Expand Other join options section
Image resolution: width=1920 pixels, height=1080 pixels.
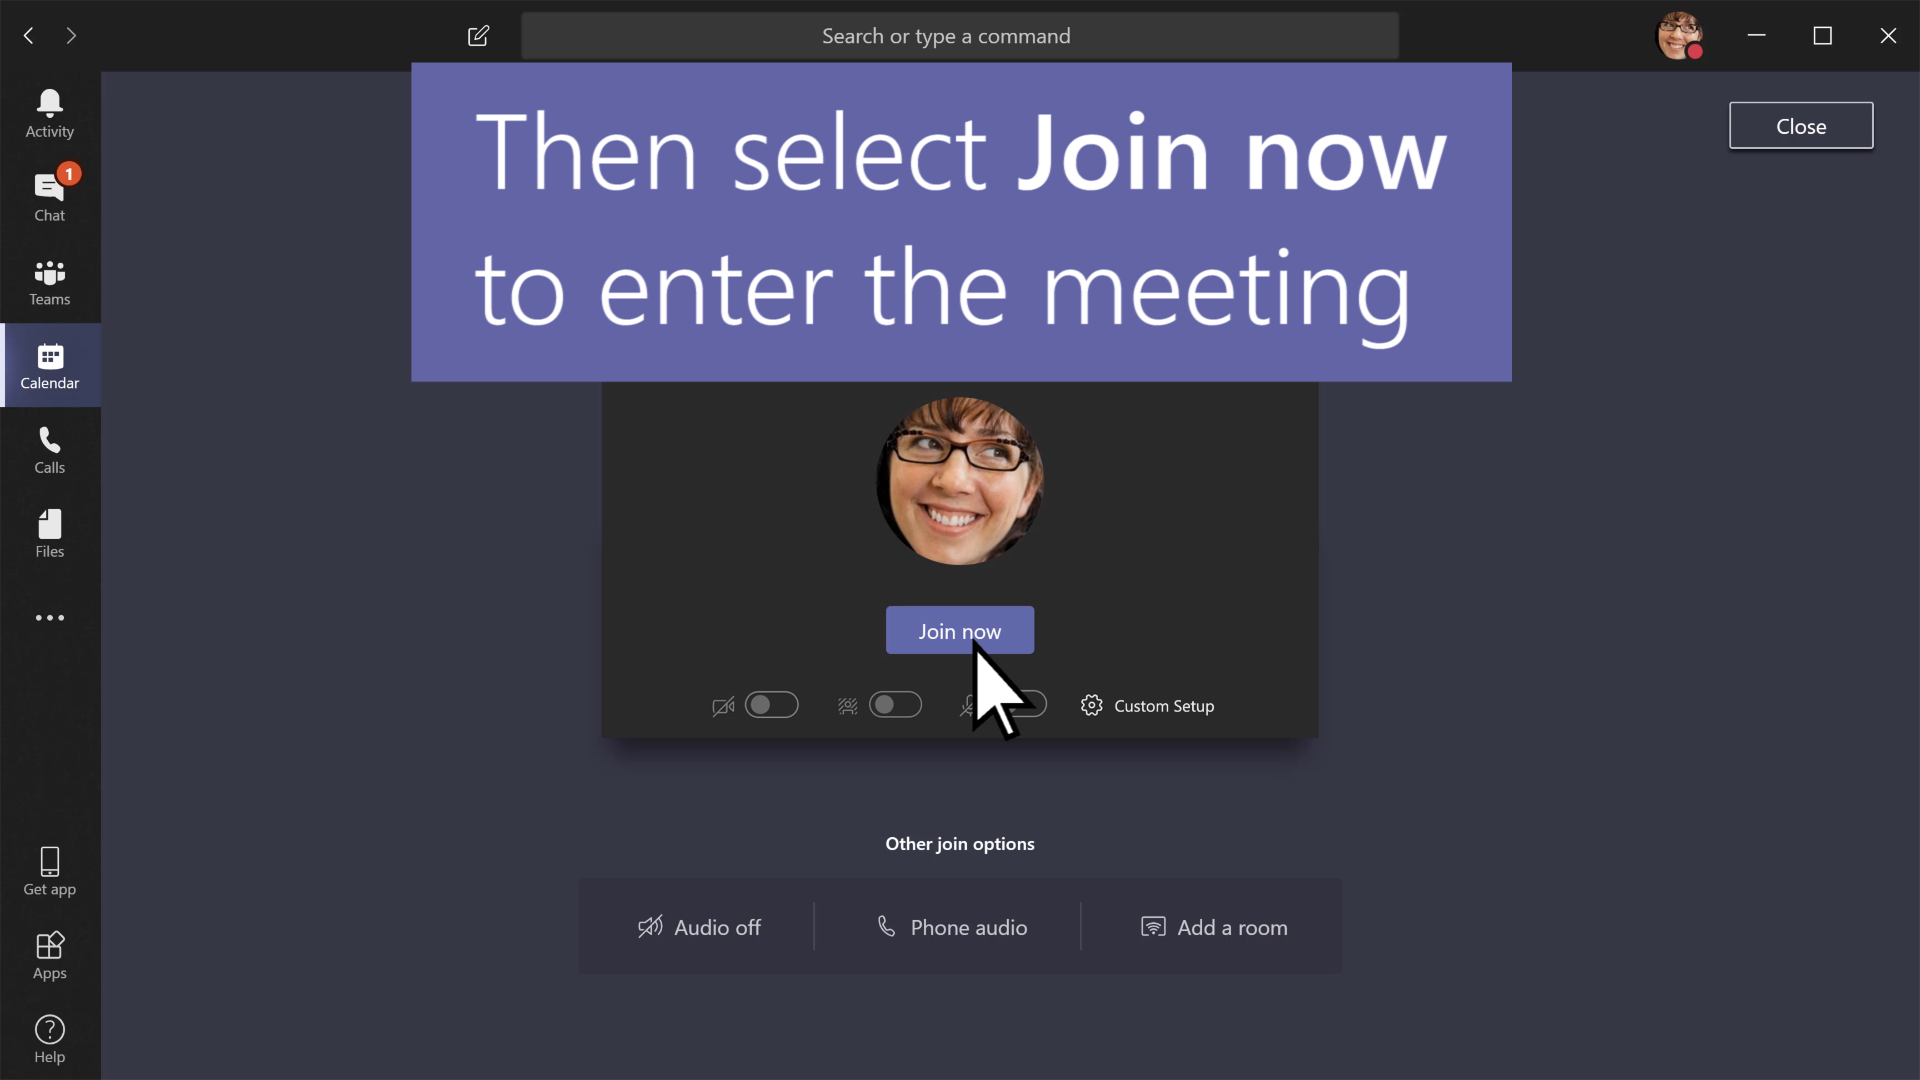click(960, 841)
